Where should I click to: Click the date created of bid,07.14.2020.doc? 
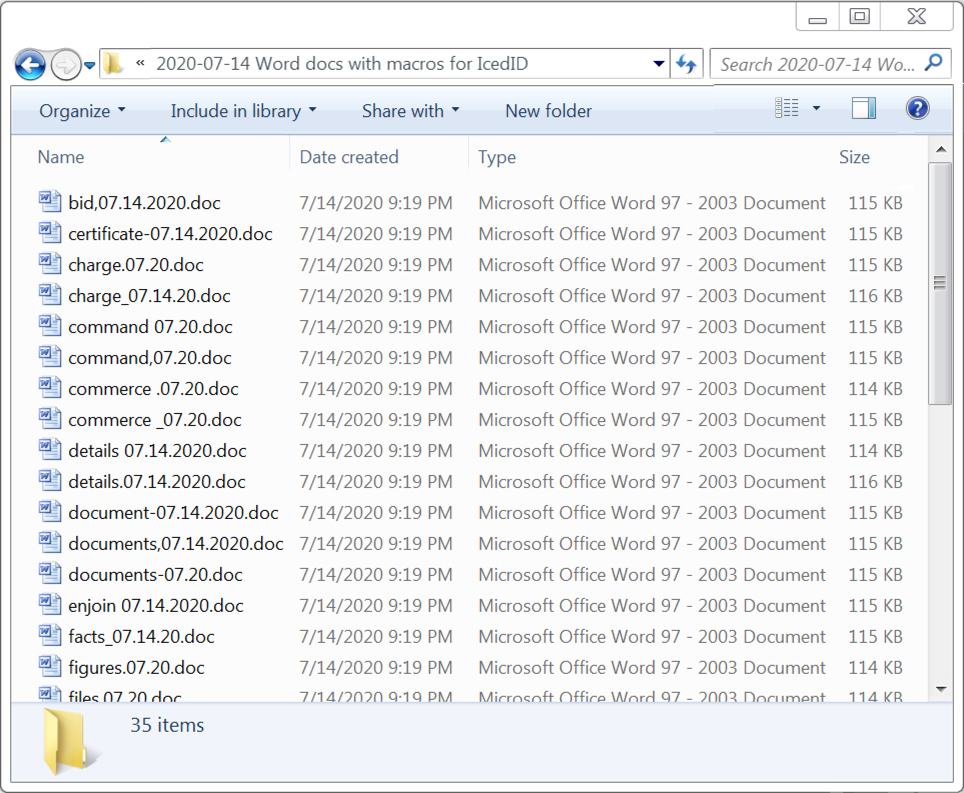(x=376, y=203)
